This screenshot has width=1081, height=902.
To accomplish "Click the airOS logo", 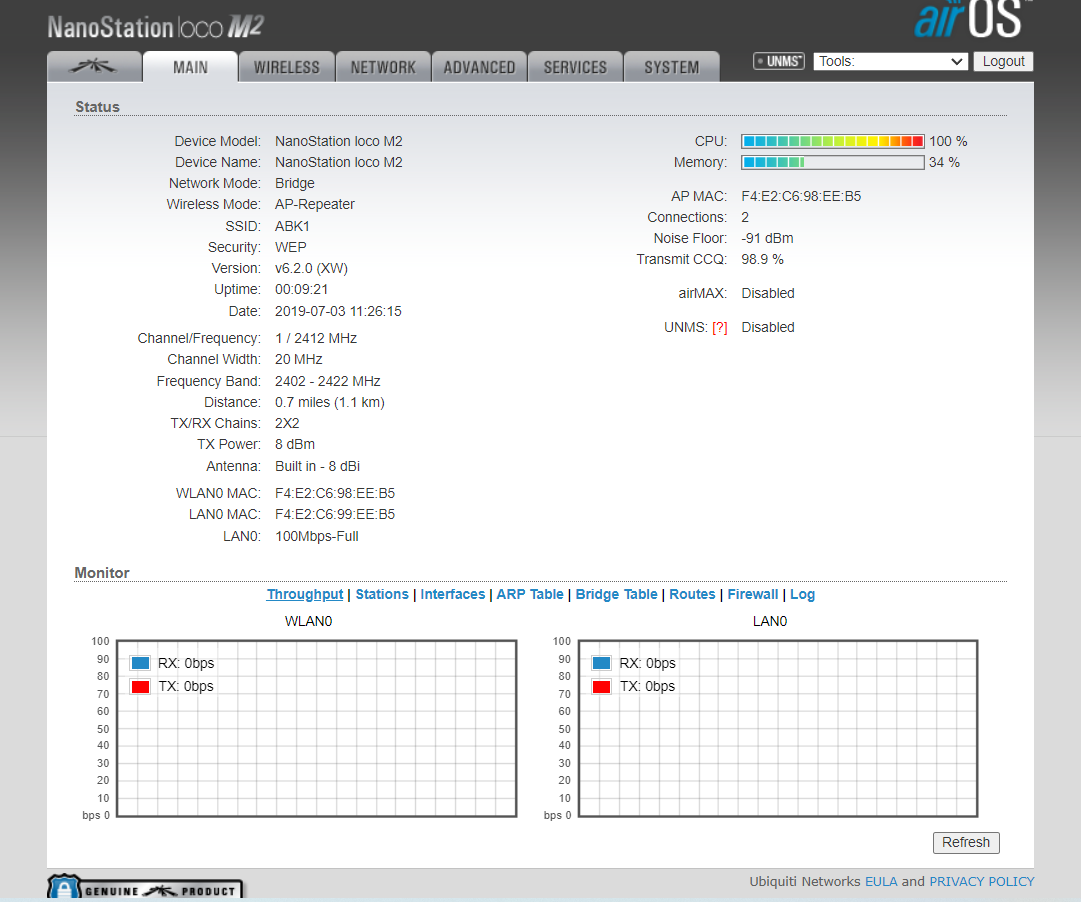I will (972, 19).
